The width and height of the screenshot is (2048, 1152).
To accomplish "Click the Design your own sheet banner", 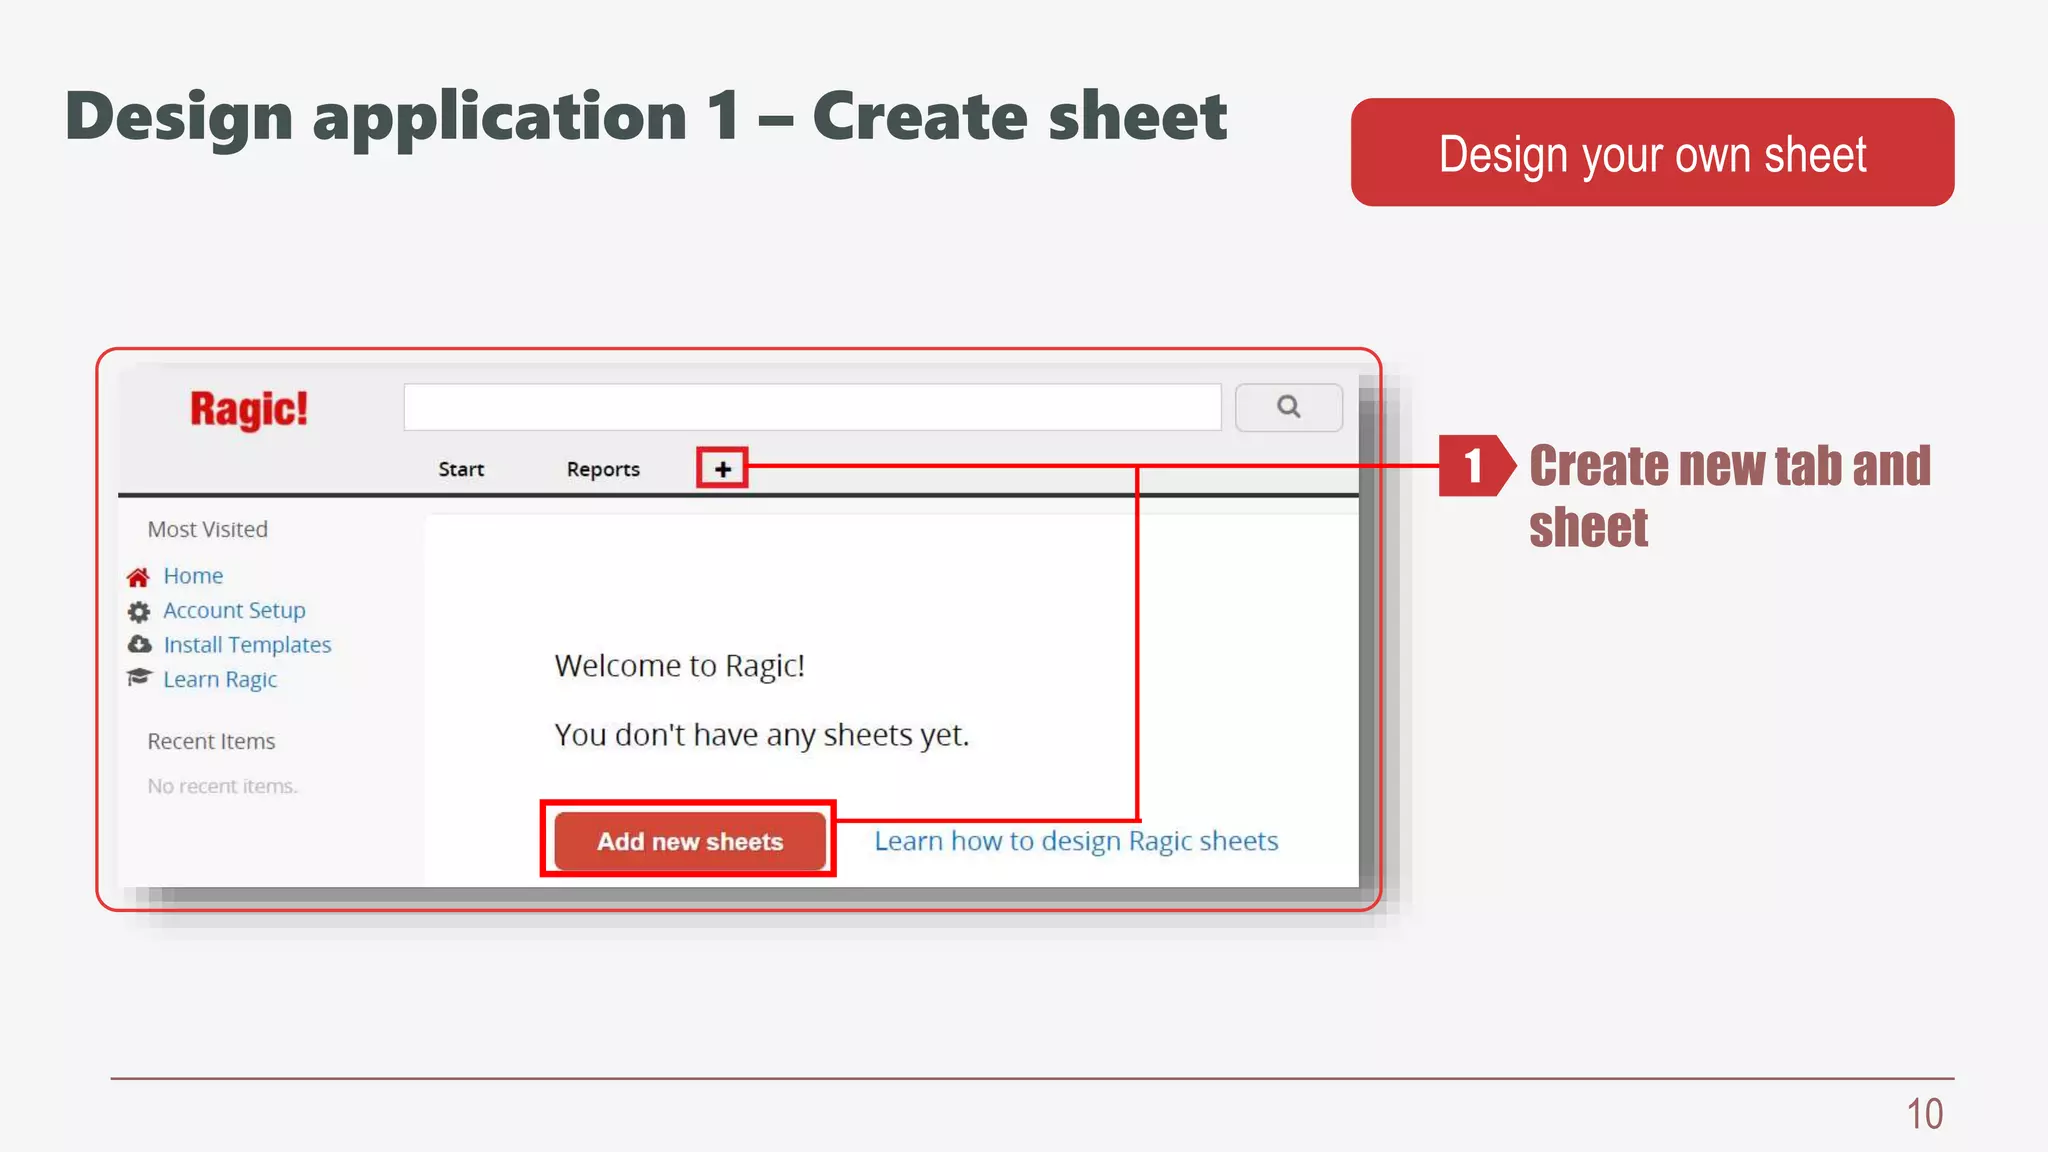I will point(1652,152).
